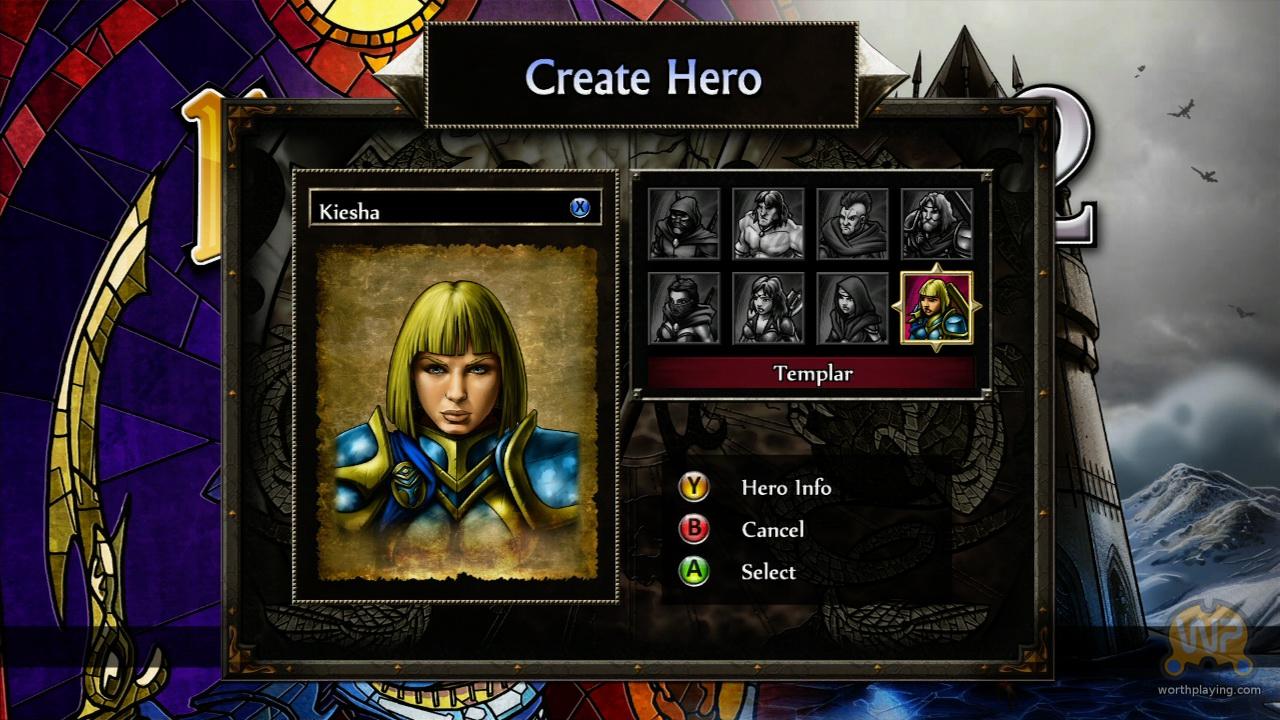The image size is (1280, 720).
Task: Click the red B button icon
Action: tap(694, 529)
